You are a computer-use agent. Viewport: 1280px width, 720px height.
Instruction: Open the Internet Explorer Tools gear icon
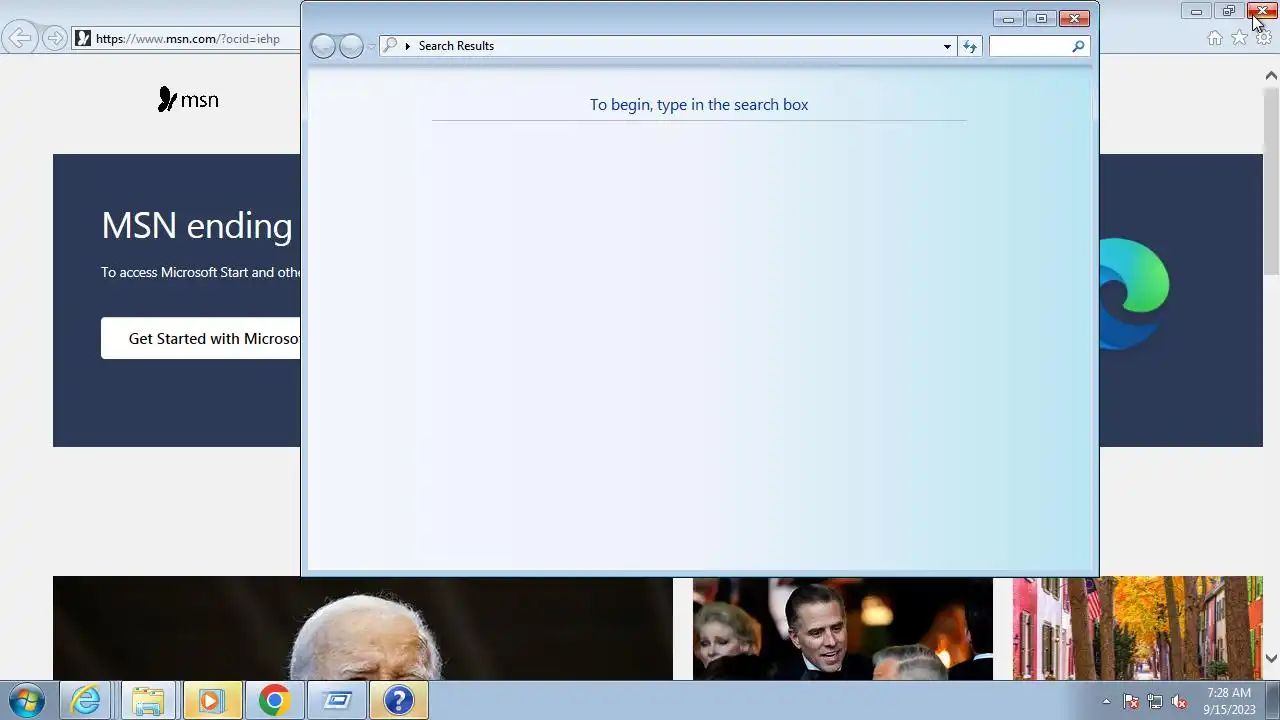(1264, 38)
